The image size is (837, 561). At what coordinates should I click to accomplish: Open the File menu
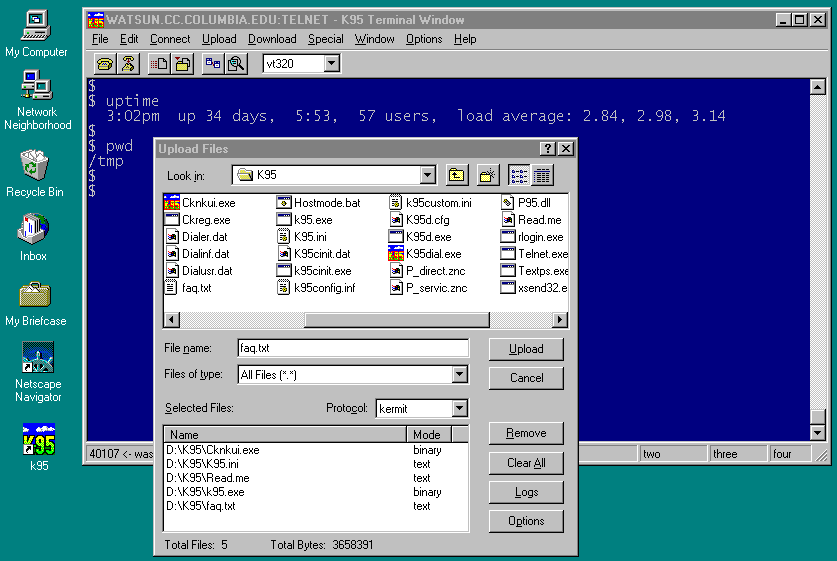[x=100, y=39]
